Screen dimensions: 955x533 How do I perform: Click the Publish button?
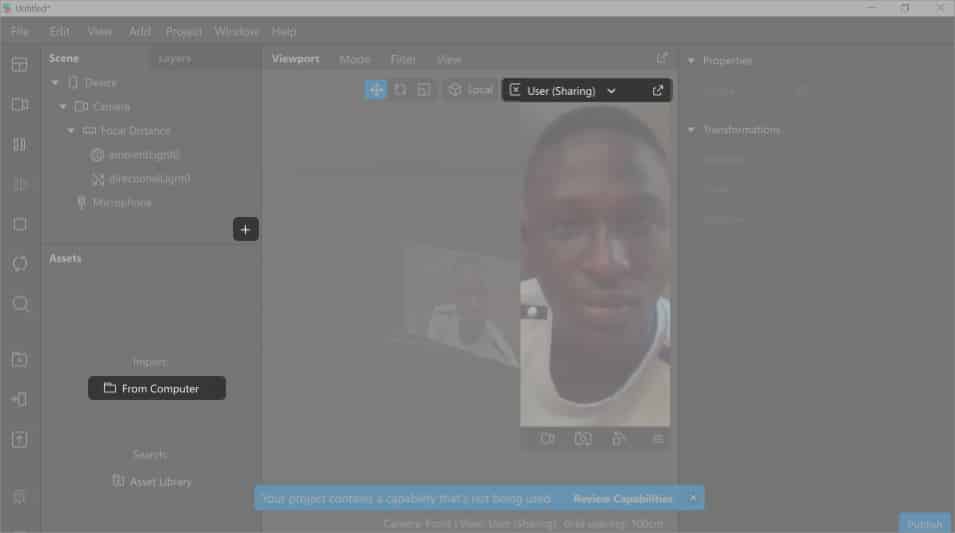tap(924, 524)
